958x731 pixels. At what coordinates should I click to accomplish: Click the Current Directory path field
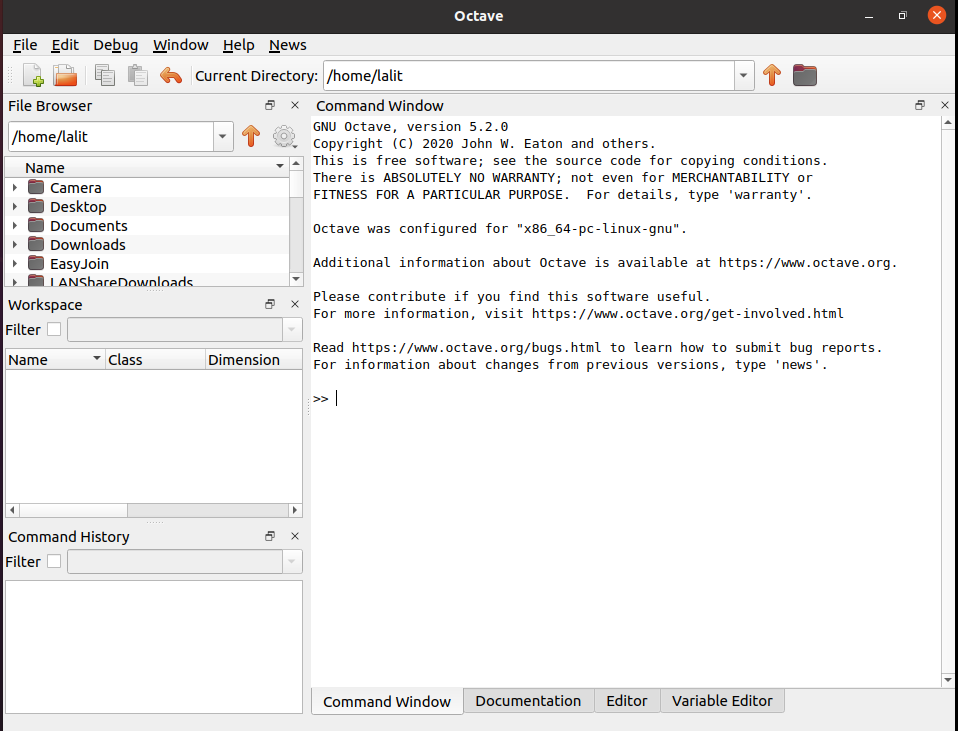tap(529, 76)
